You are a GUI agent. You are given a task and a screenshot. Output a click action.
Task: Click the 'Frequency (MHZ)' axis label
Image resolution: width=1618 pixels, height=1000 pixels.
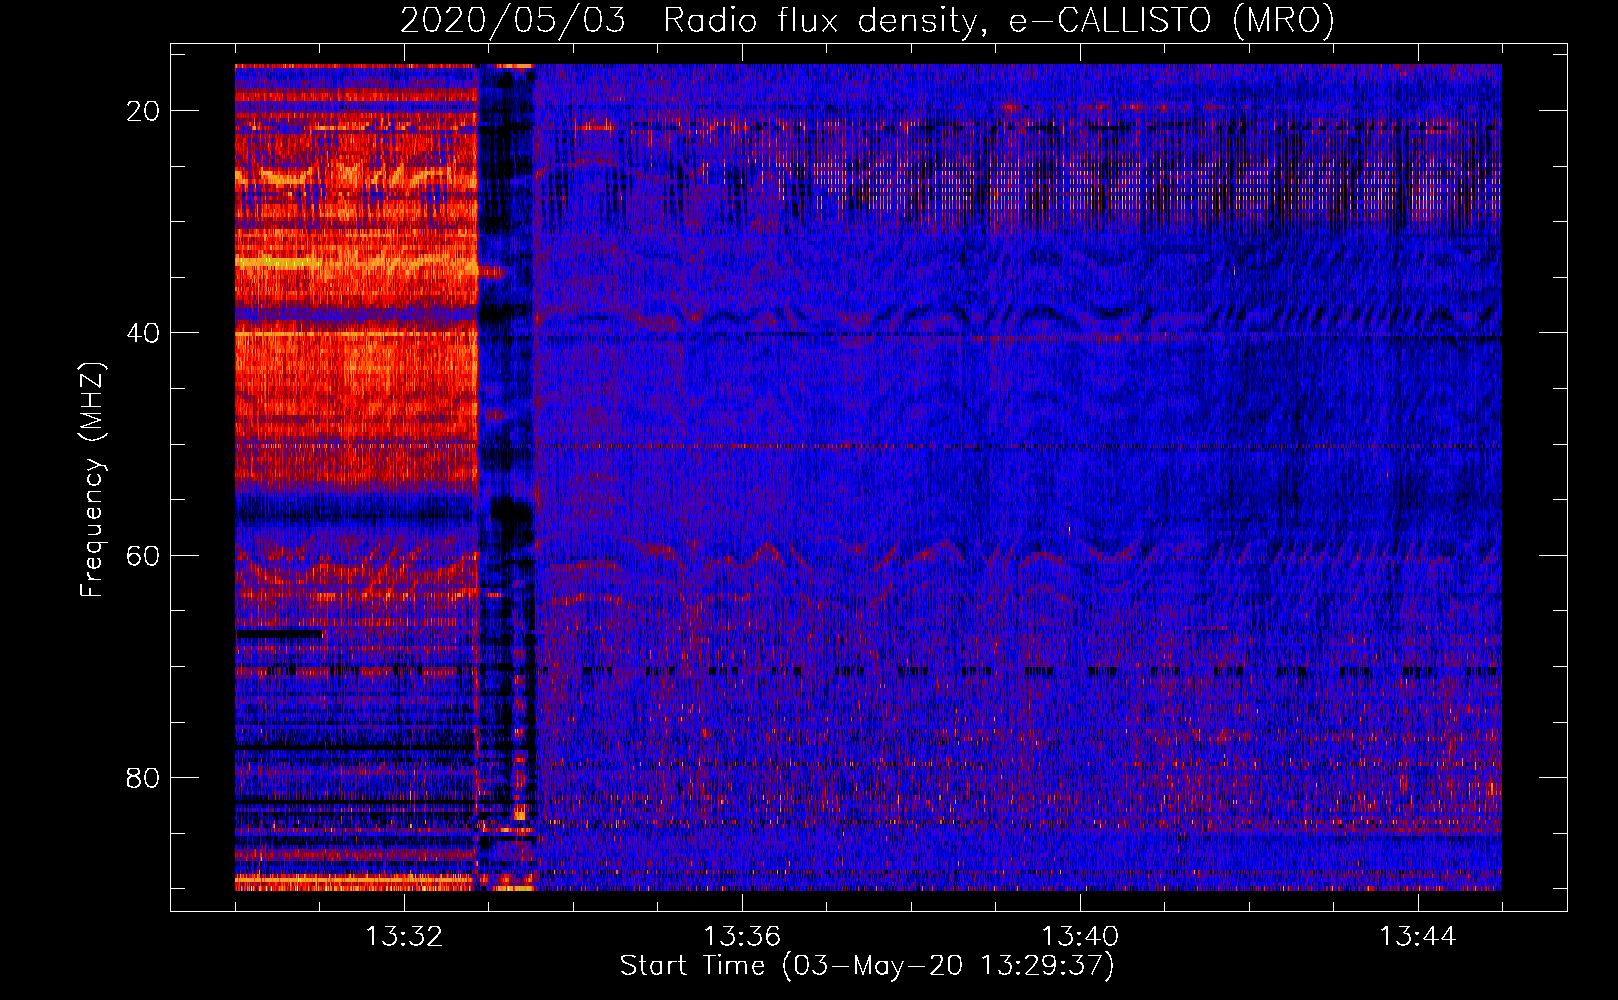point(92,480)
